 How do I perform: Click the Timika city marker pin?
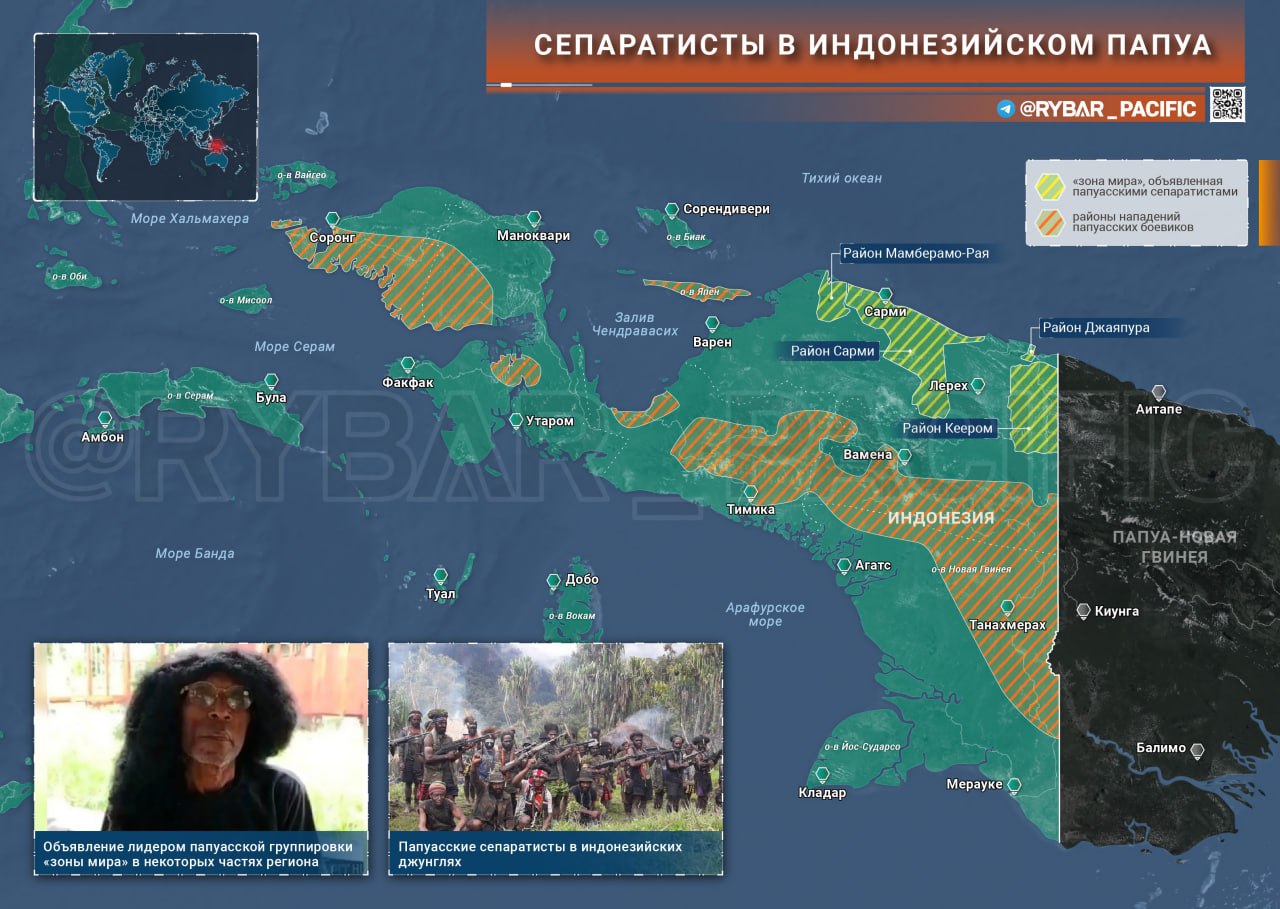750,492
